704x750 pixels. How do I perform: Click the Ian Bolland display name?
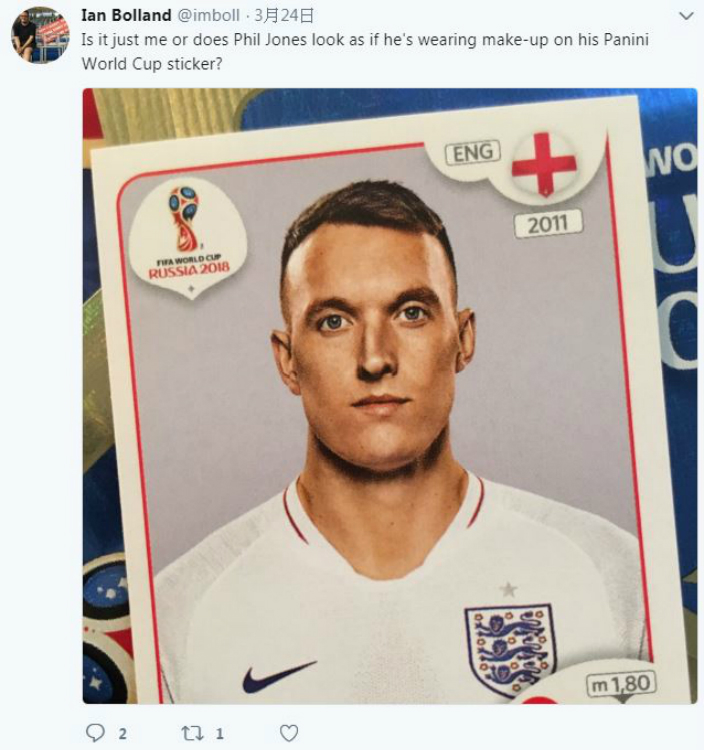(126, 15)
